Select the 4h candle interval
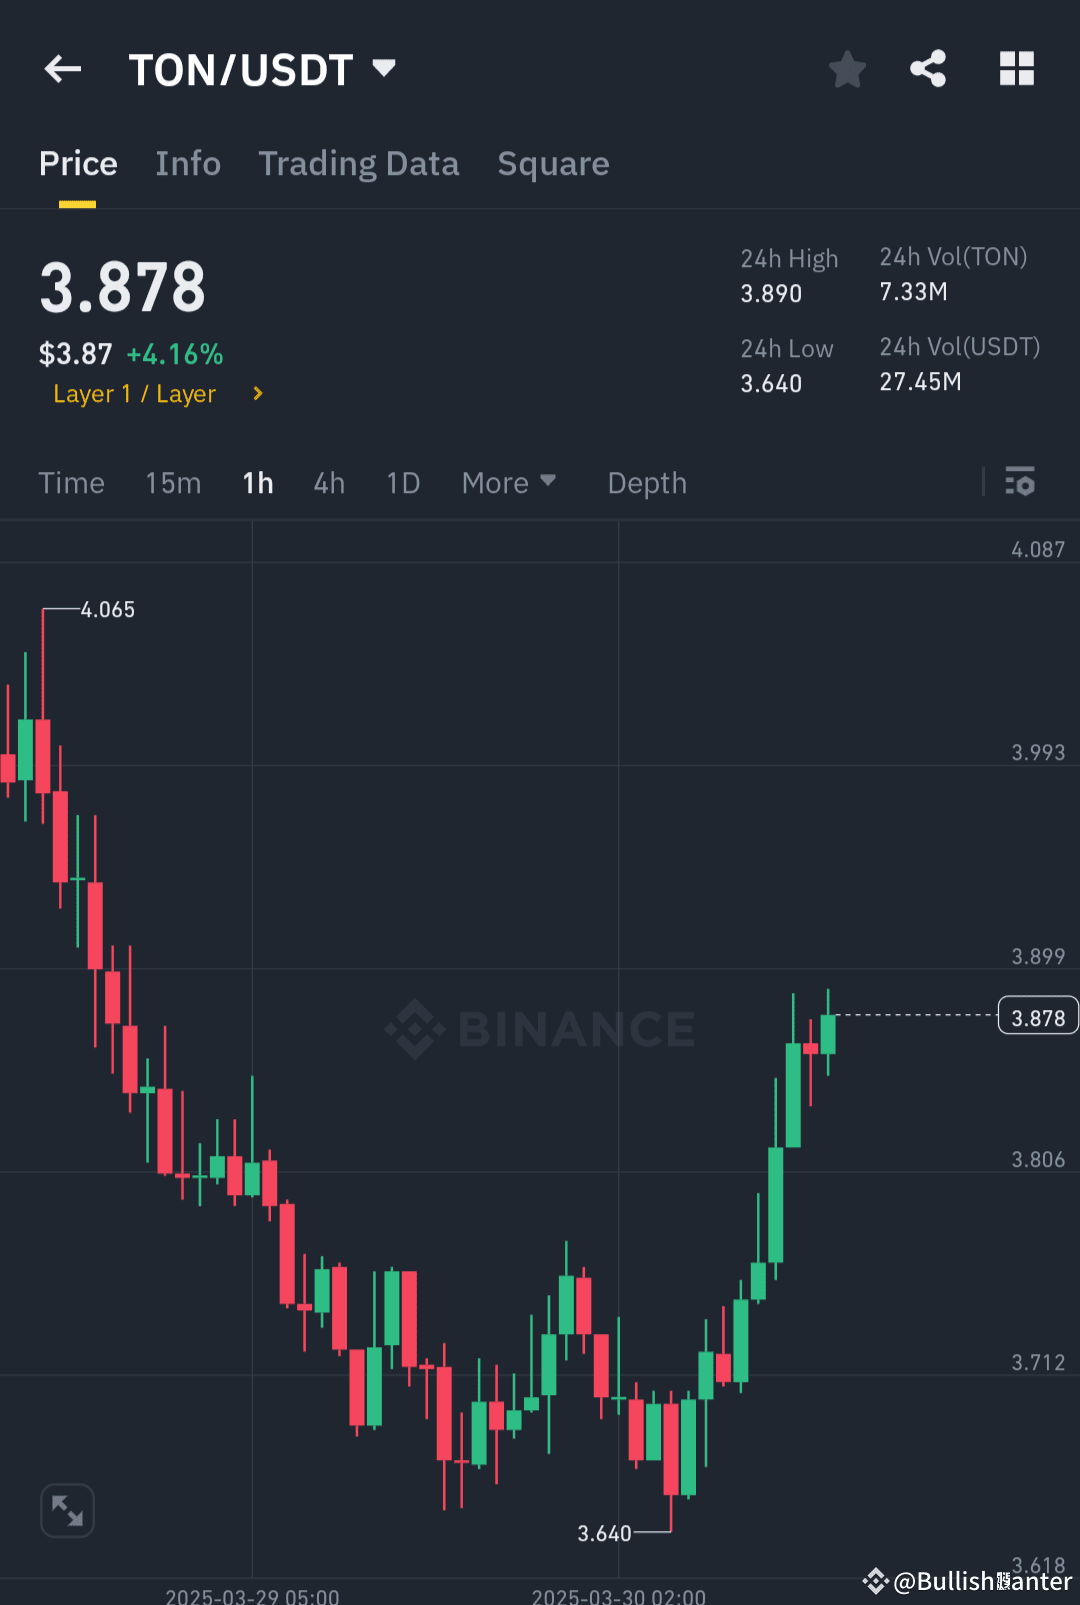The image size is (1080, 1605). [328, 482]
